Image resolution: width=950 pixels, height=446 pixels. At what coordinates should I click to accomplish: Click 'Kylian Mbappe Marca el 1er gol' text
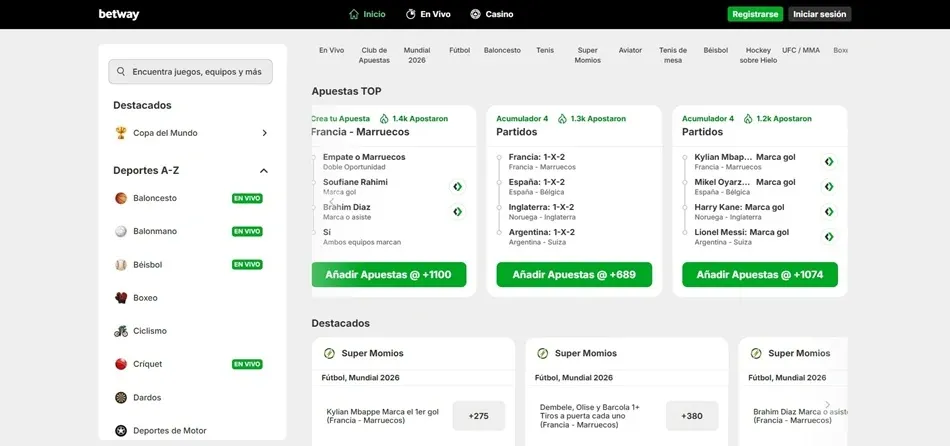tap(382, 411)
